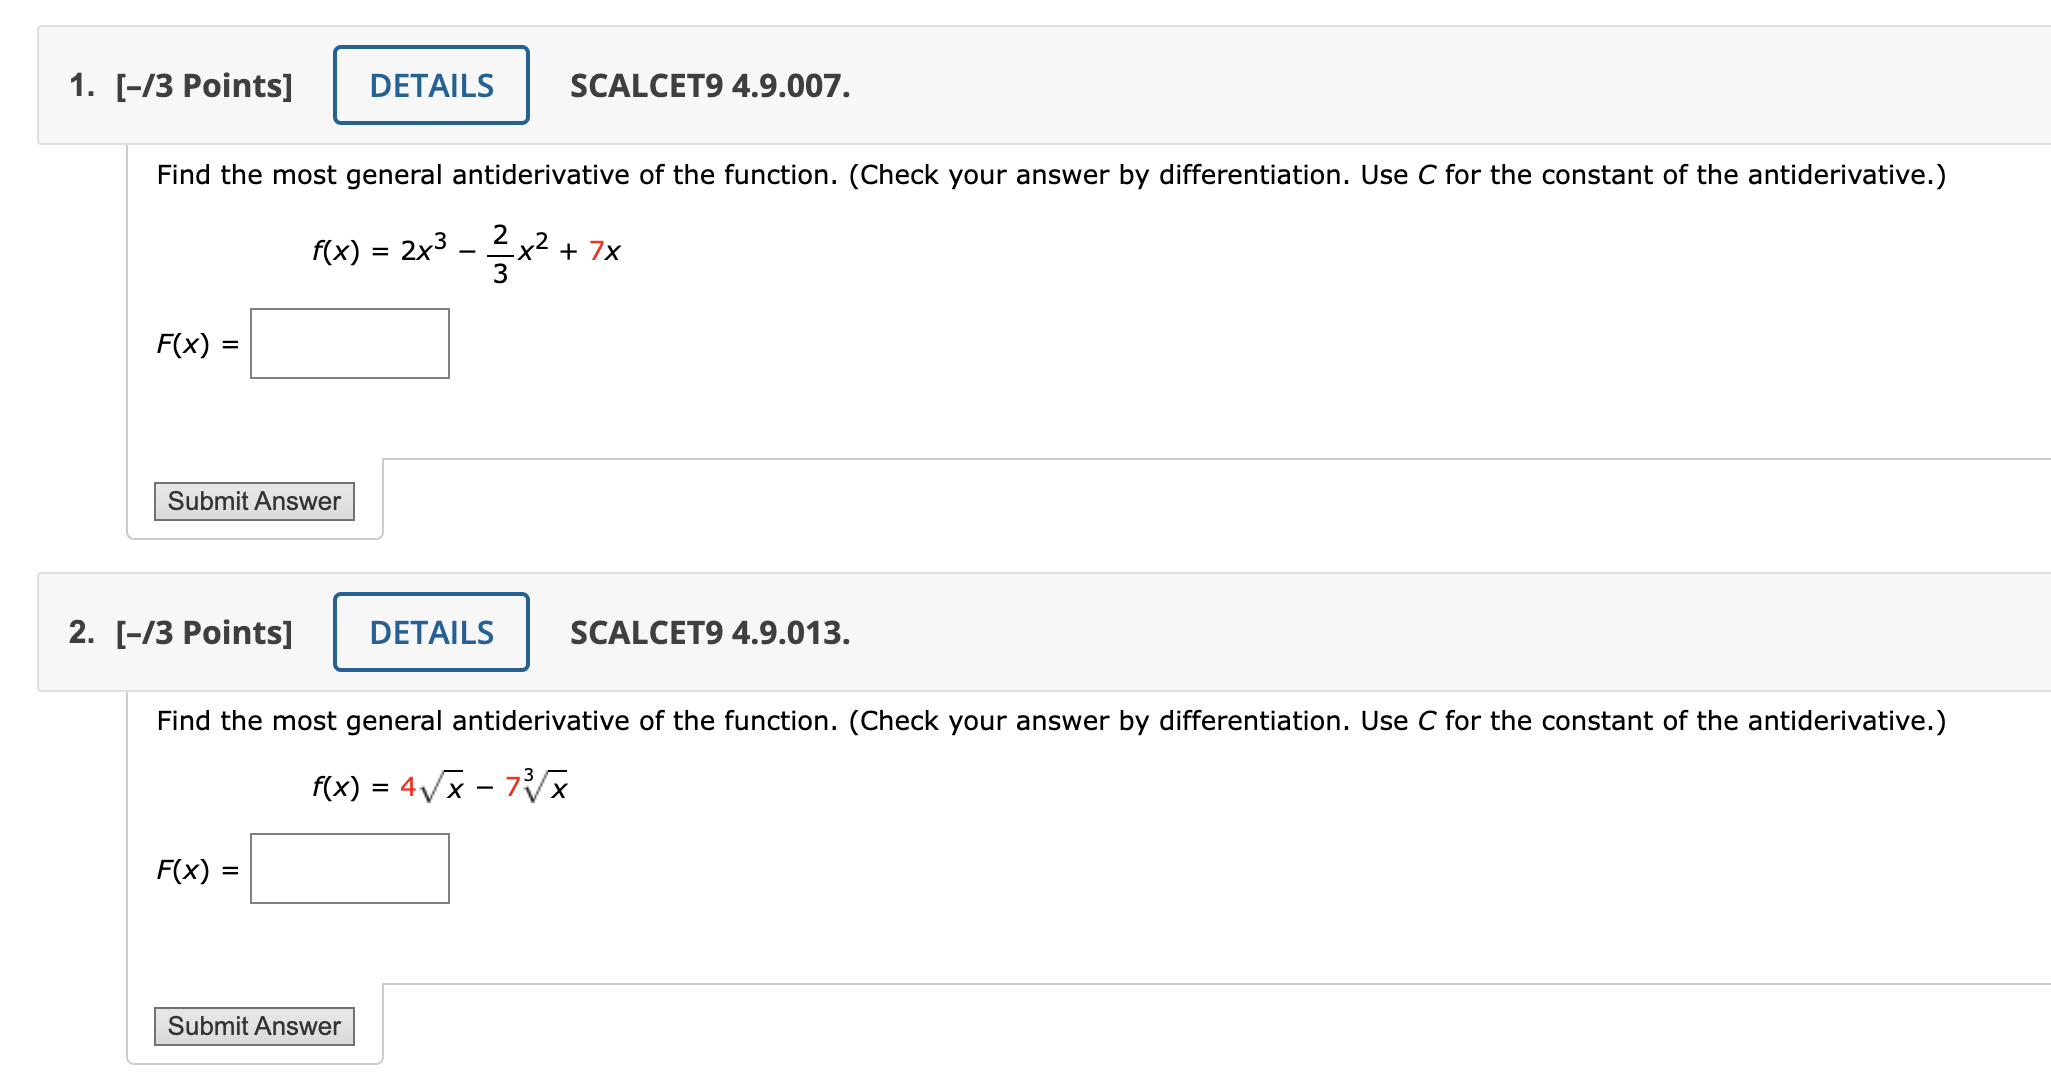Open DETAILS for question 2

point(430,632)
